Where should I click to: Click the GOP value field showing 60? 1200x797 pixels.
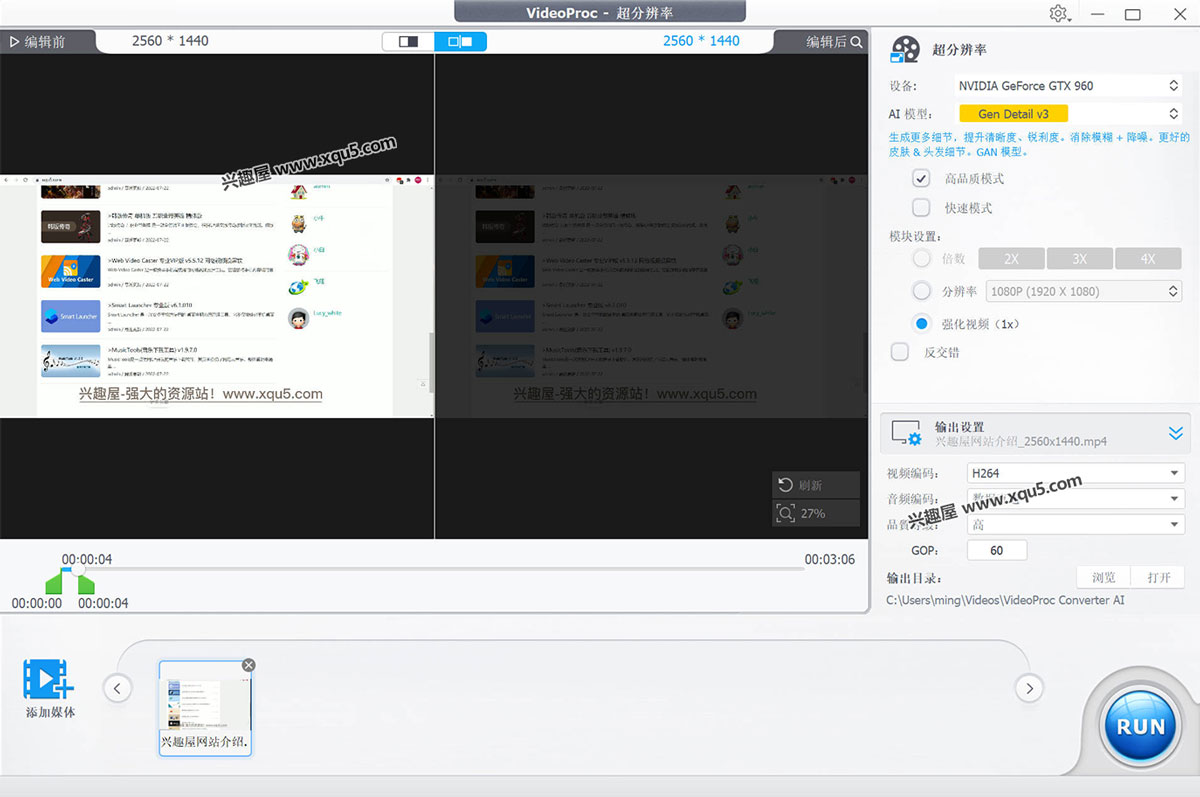point(997,551)
